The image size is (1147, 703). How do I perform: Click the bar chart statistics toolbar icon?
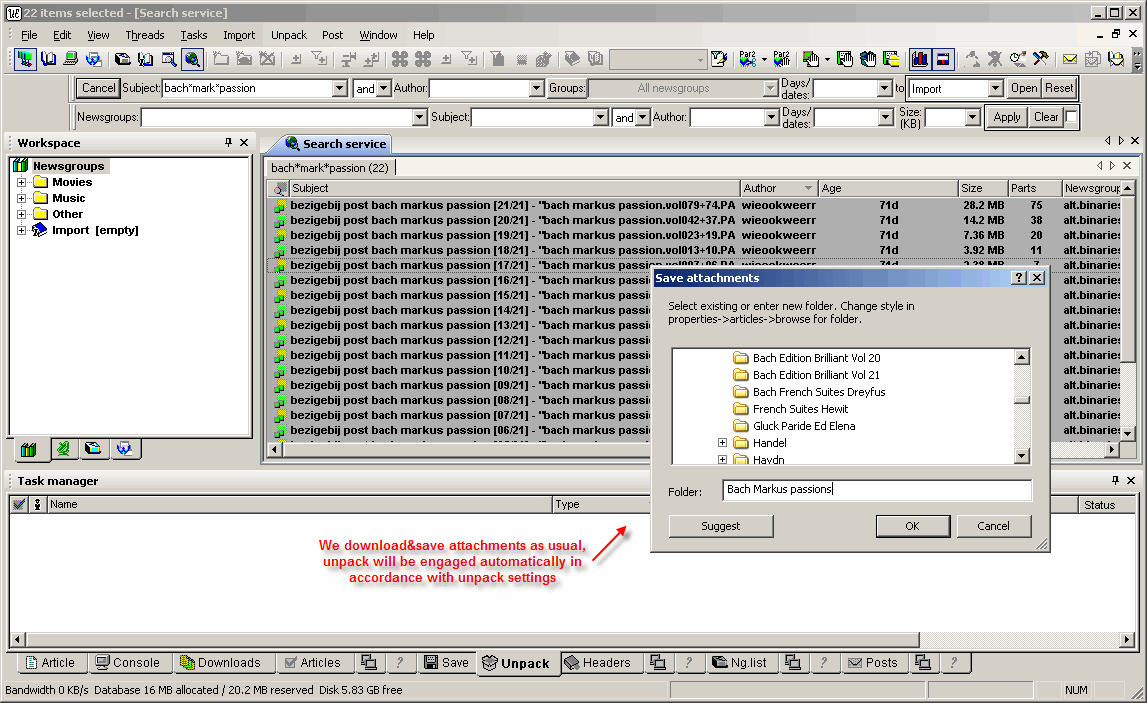[x=919, y=59]
